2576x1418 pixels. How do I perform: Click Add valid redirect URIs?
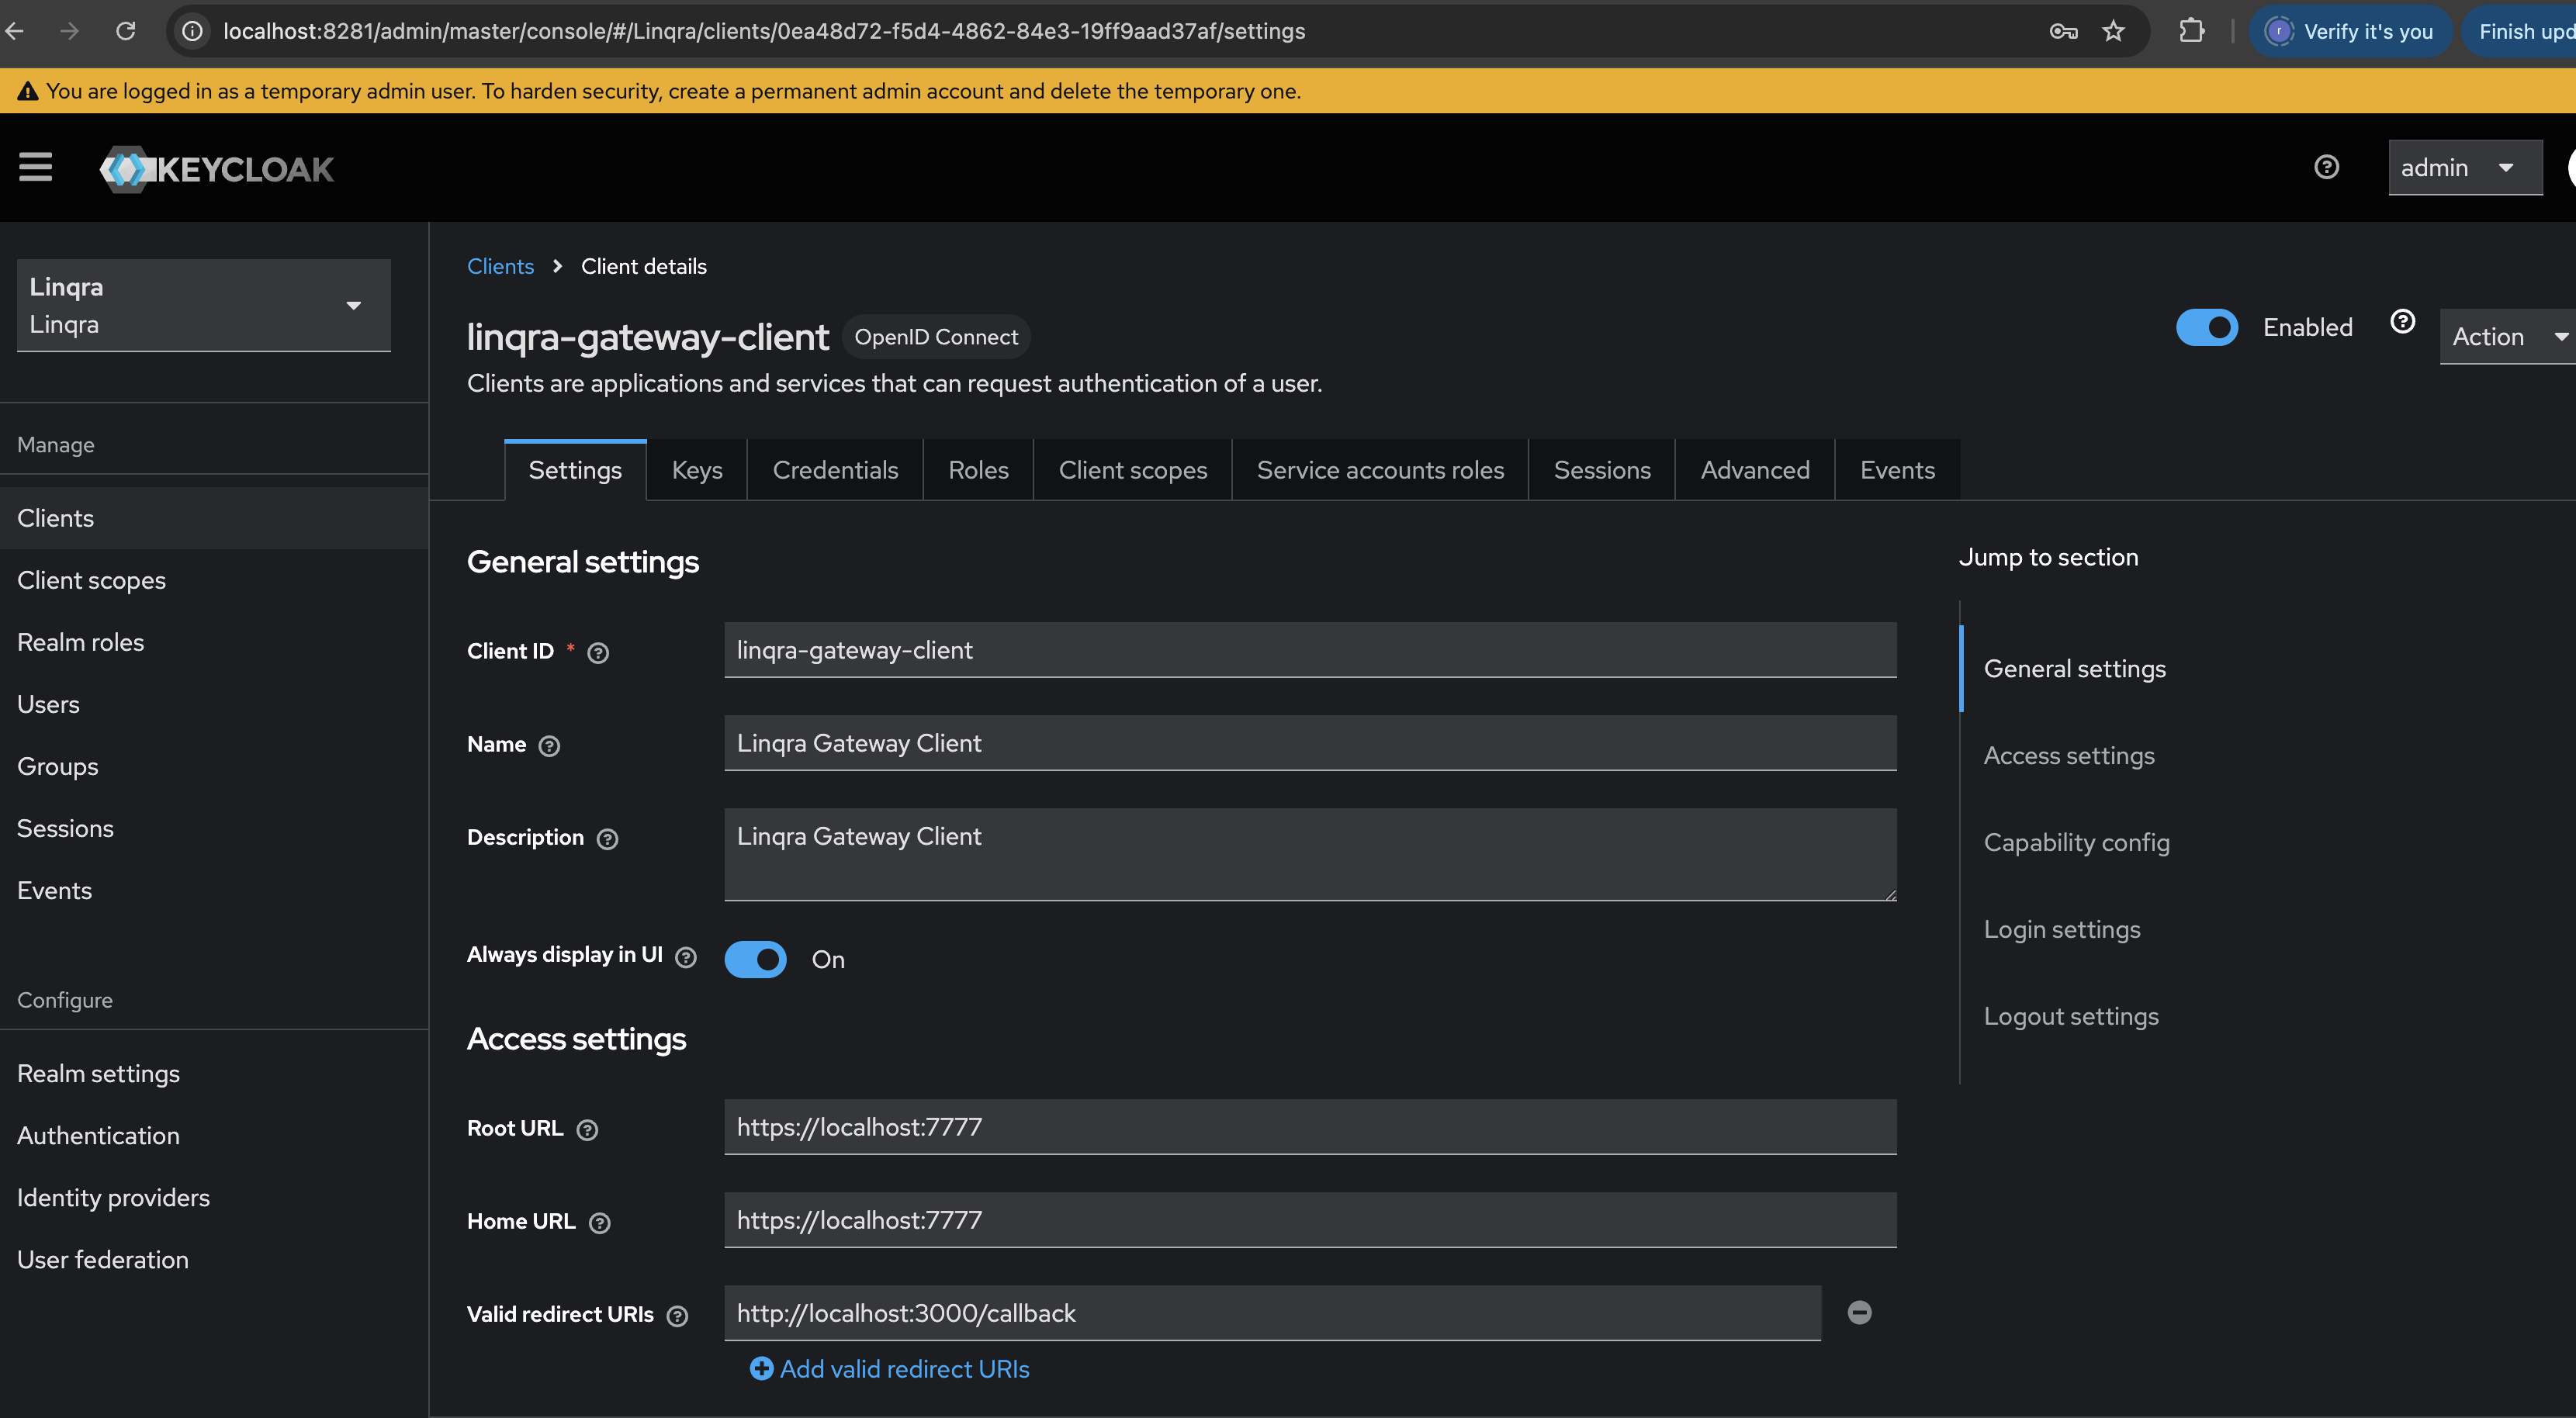[889, 1368]
